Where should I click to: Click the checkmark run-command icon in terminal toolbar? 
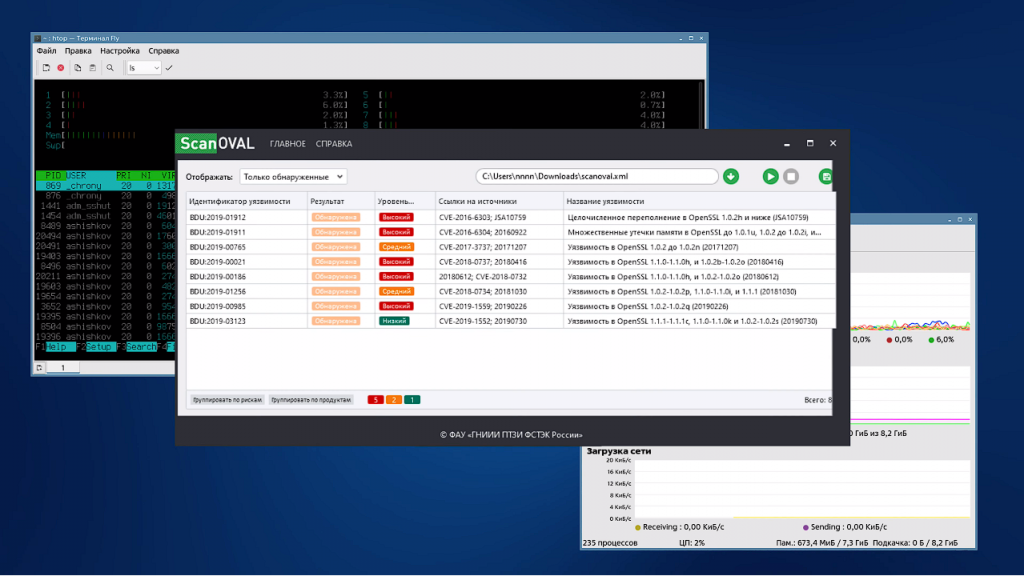[169, 67]
